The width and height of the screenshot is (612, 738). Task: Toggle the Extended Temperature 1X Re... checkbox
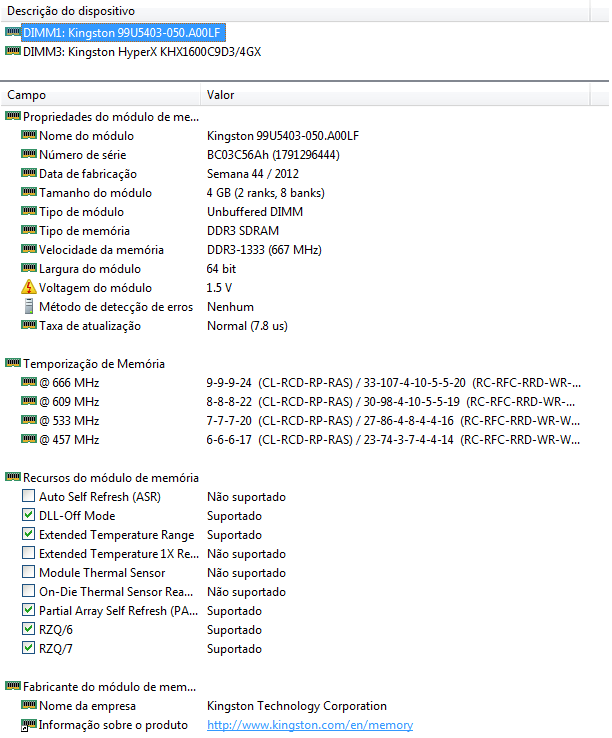pyautogui.click(x=28, y=553)
